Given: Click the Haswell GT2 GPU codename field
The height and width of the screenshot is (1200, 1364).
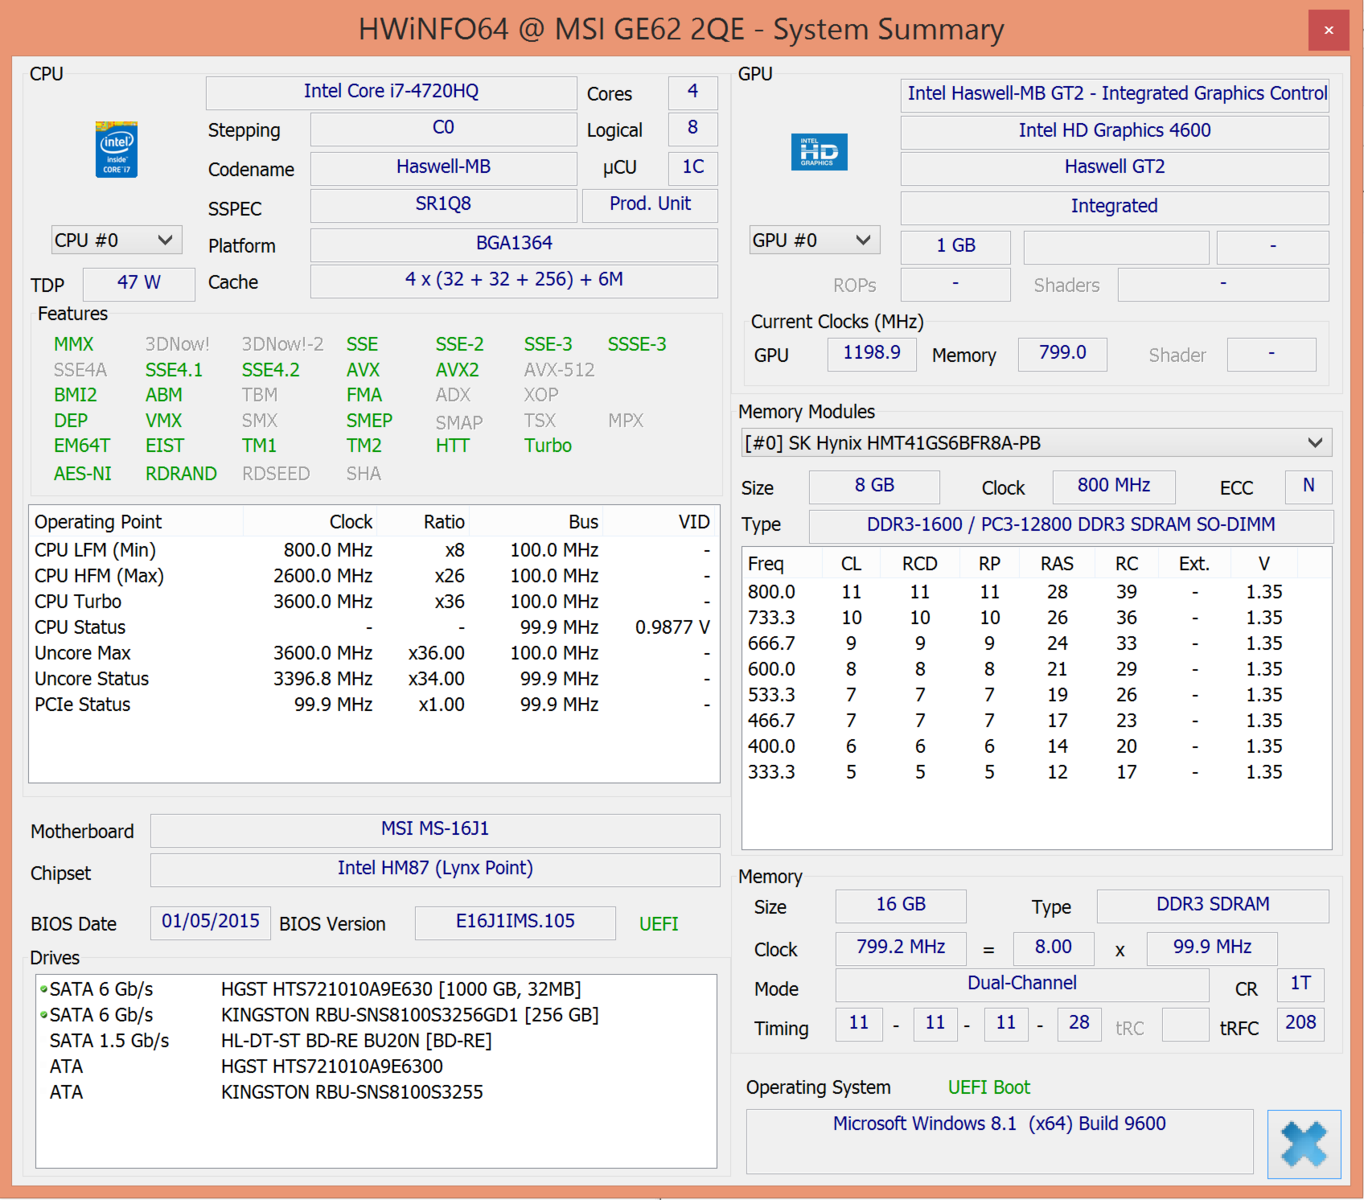Looking at the screenshot, I should tap(1115, 168).
